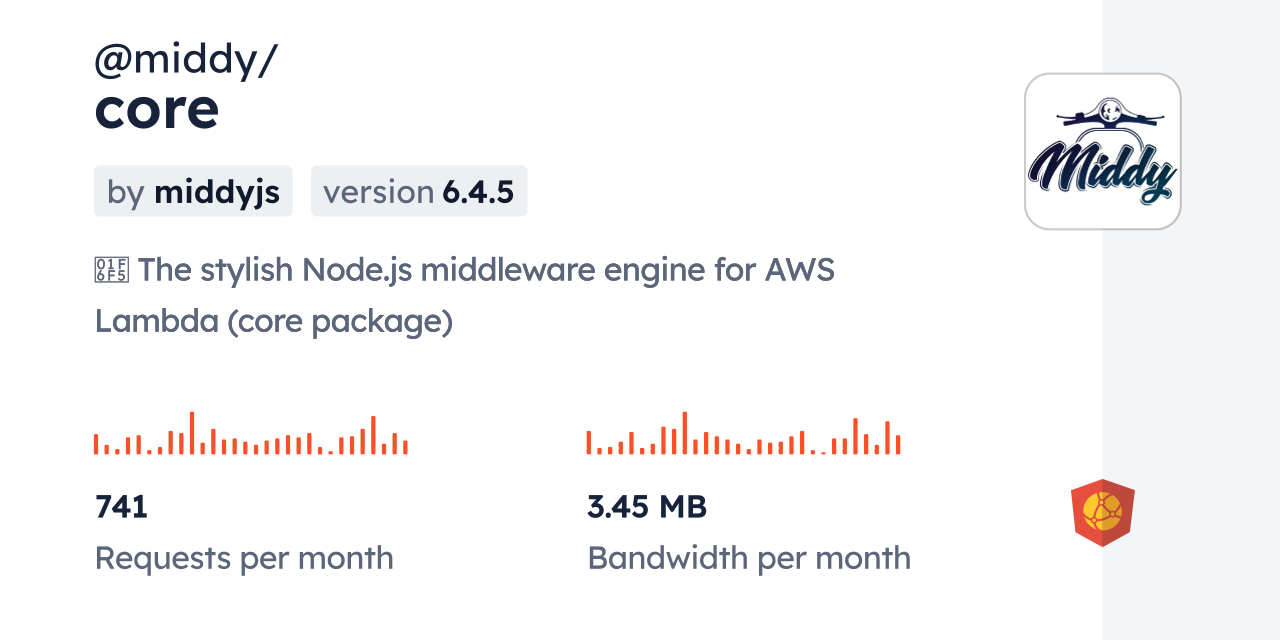Click the "Requests per month" label
1280x640 pixels.
point(244,558)
